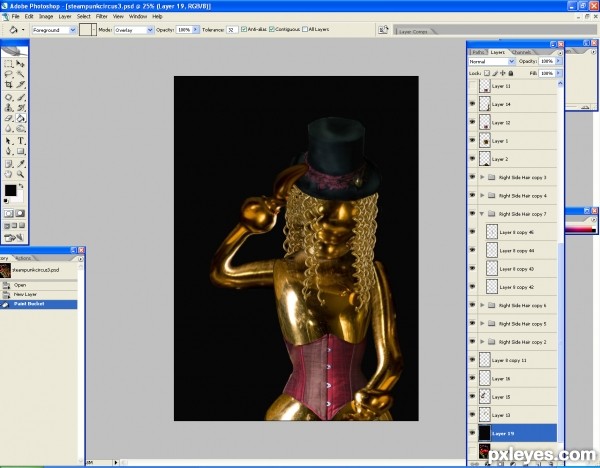
Task: Toggle the Contiguous checkbox
Action: [x=272, y=29]
